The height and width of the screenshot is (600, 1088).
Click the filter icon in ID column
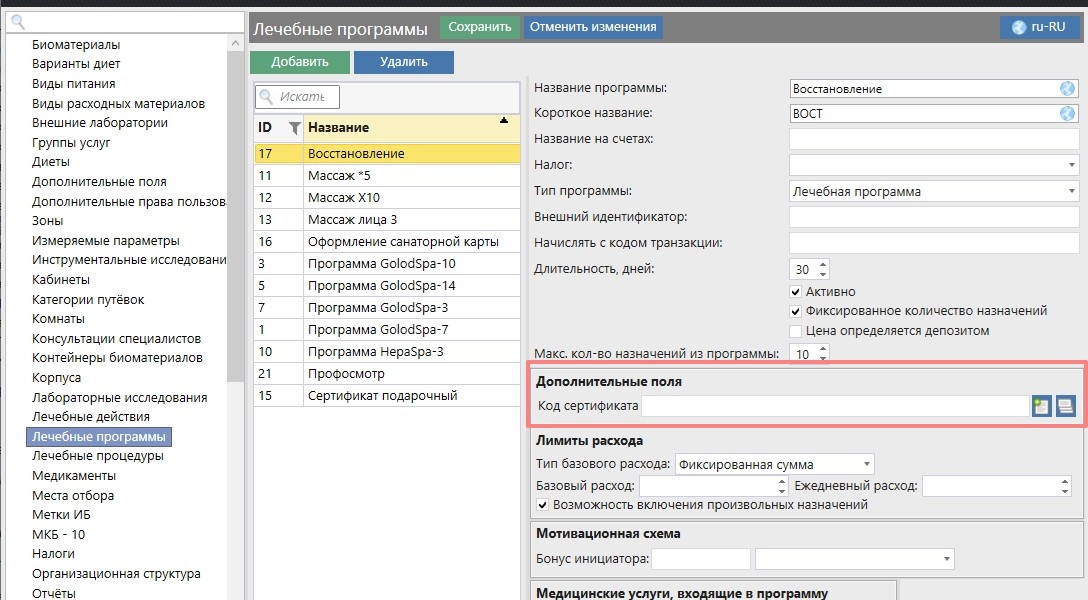coord(294,128)
